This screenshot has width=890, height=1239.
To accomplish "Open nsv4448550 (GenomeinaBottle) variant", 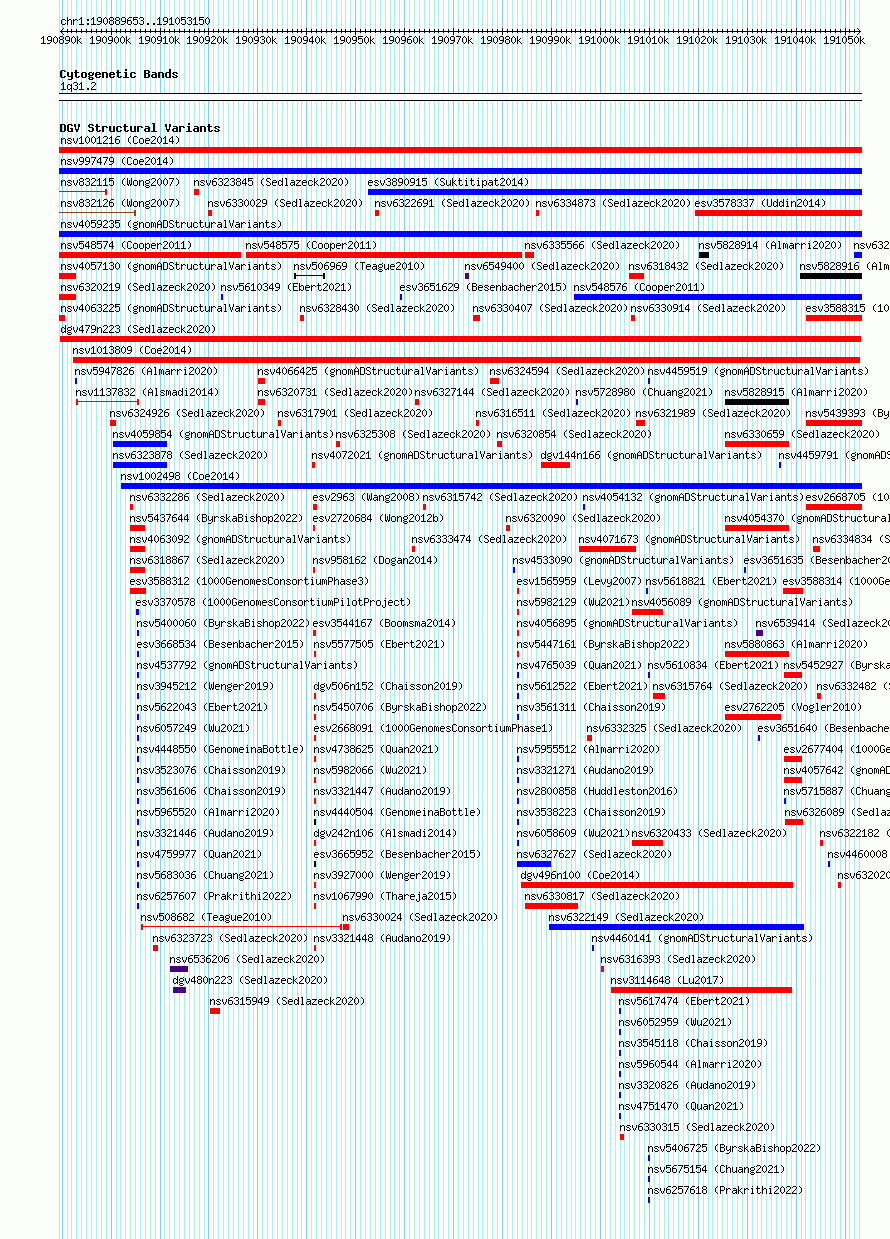I will click(x=220, y=749).
